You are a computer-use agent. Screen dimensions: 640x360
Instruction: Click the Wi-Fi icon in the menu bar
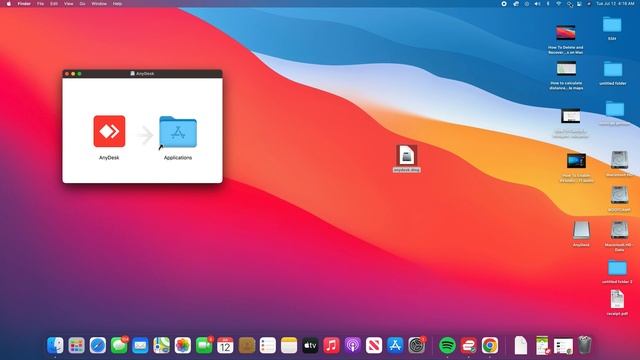tap(558, 4)
